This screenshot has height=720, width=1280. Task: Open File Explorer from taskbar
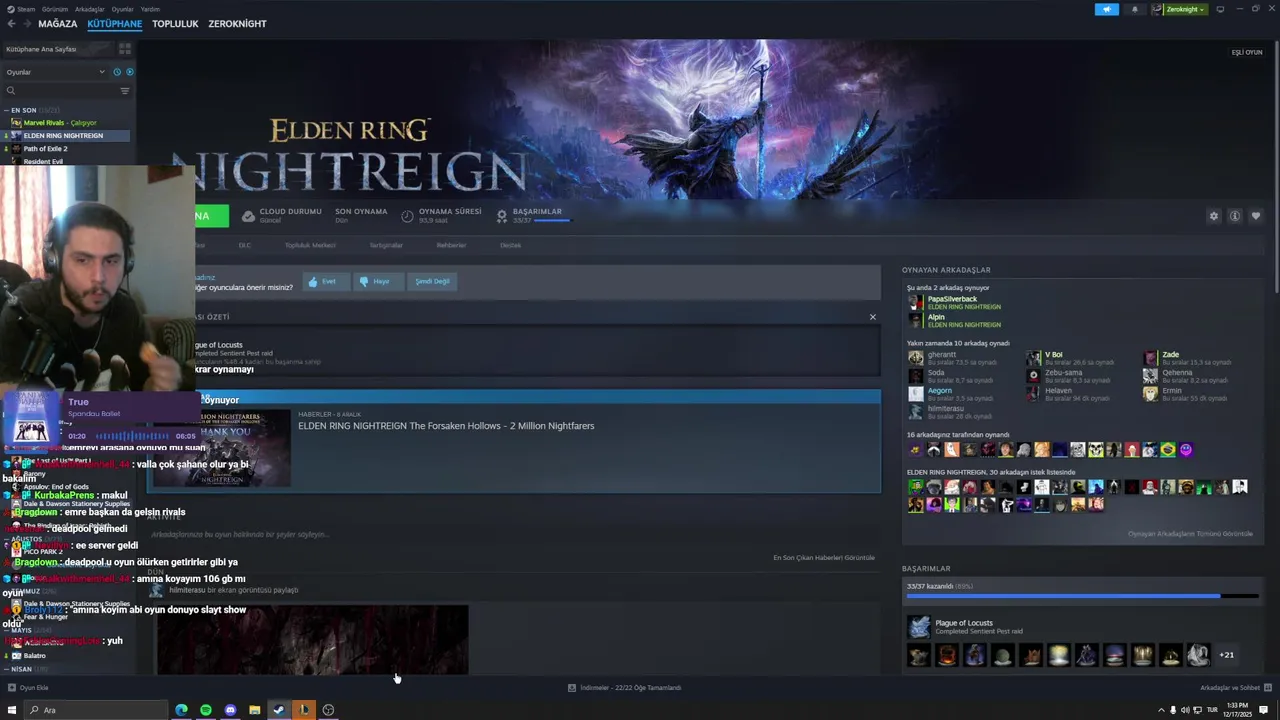tap(254, 710)
